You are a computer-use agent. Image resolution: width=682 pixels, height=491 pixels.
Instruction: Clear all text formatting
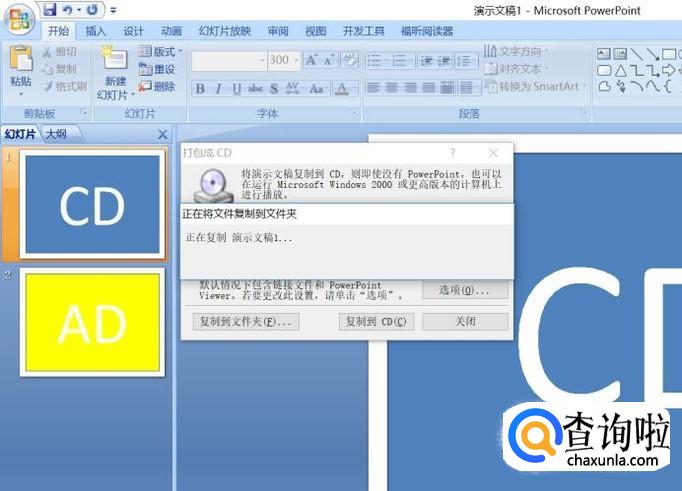pos(349,60)
